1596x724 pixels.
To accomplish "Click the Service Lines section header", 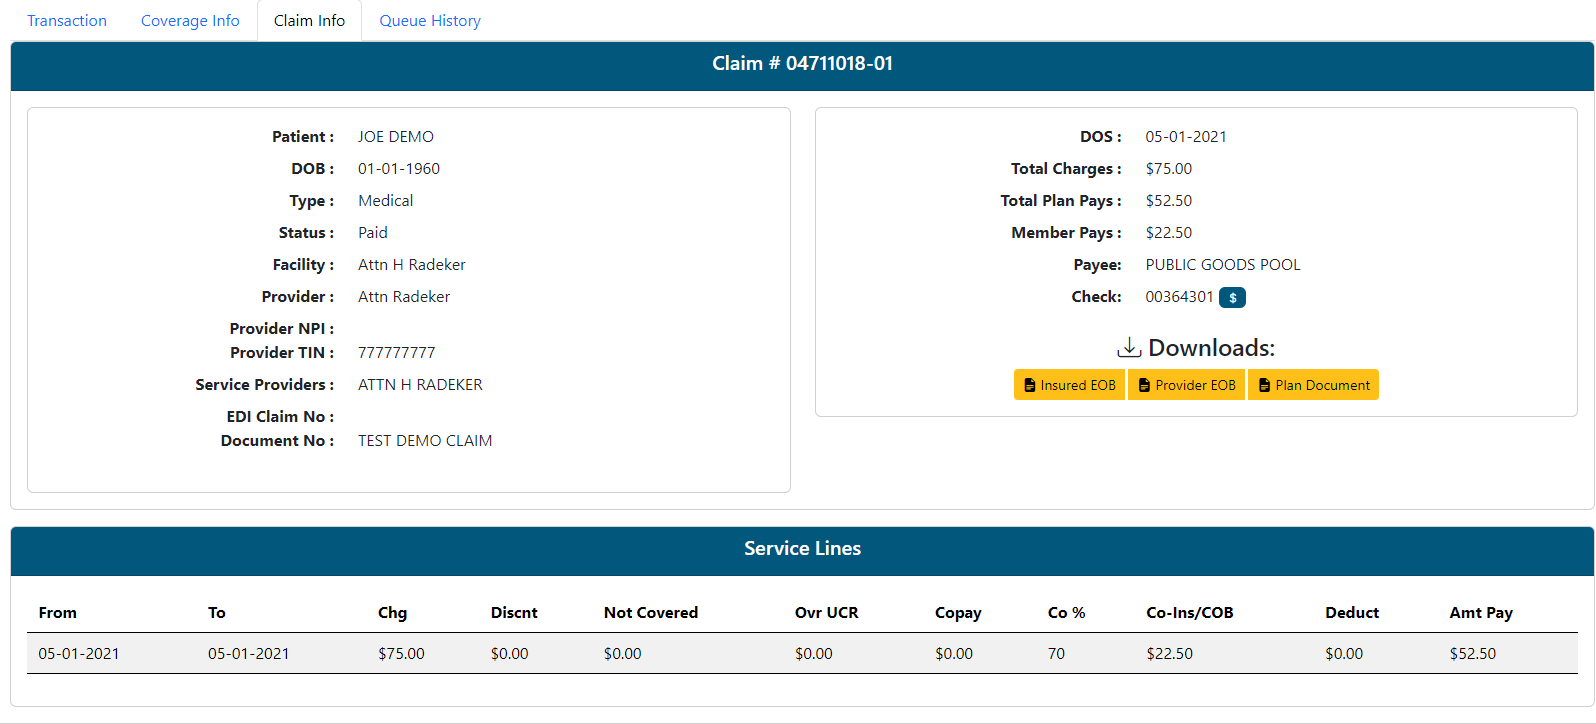I will pos(802,549).
